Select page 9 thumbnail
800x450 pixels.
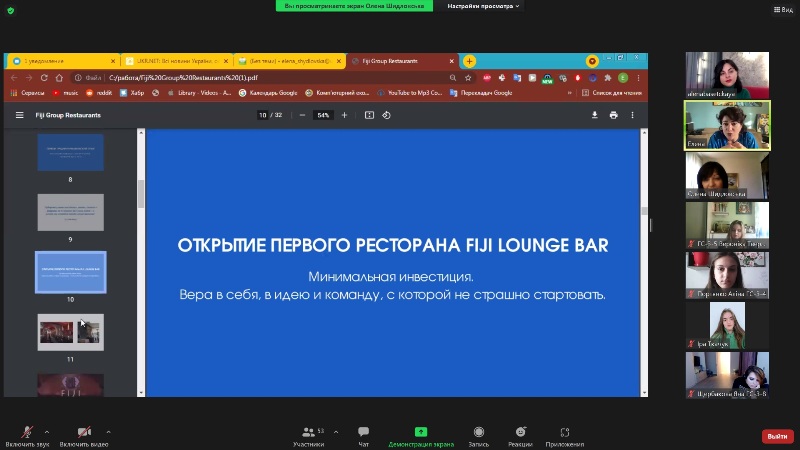click(70, 212)
